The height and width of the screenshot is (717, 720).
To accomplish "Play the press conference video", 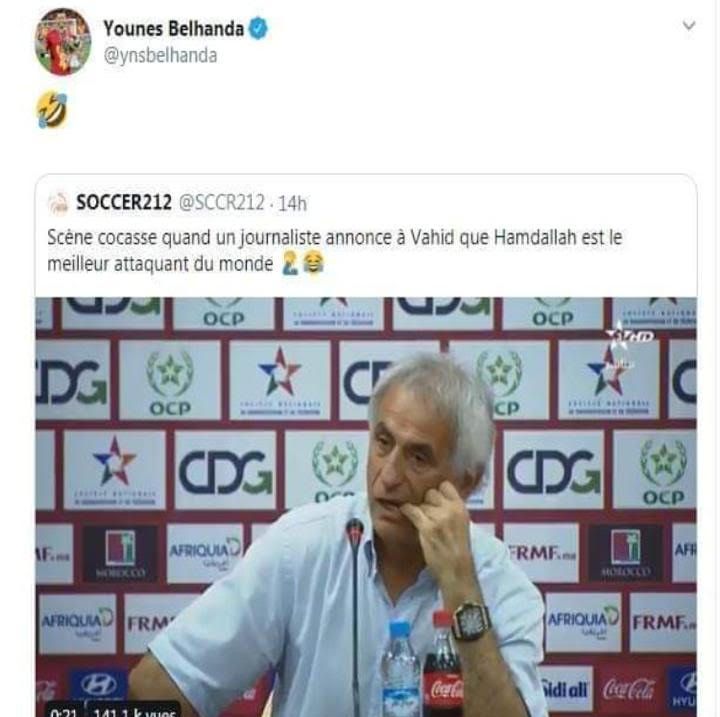I will tap(366, 507).
